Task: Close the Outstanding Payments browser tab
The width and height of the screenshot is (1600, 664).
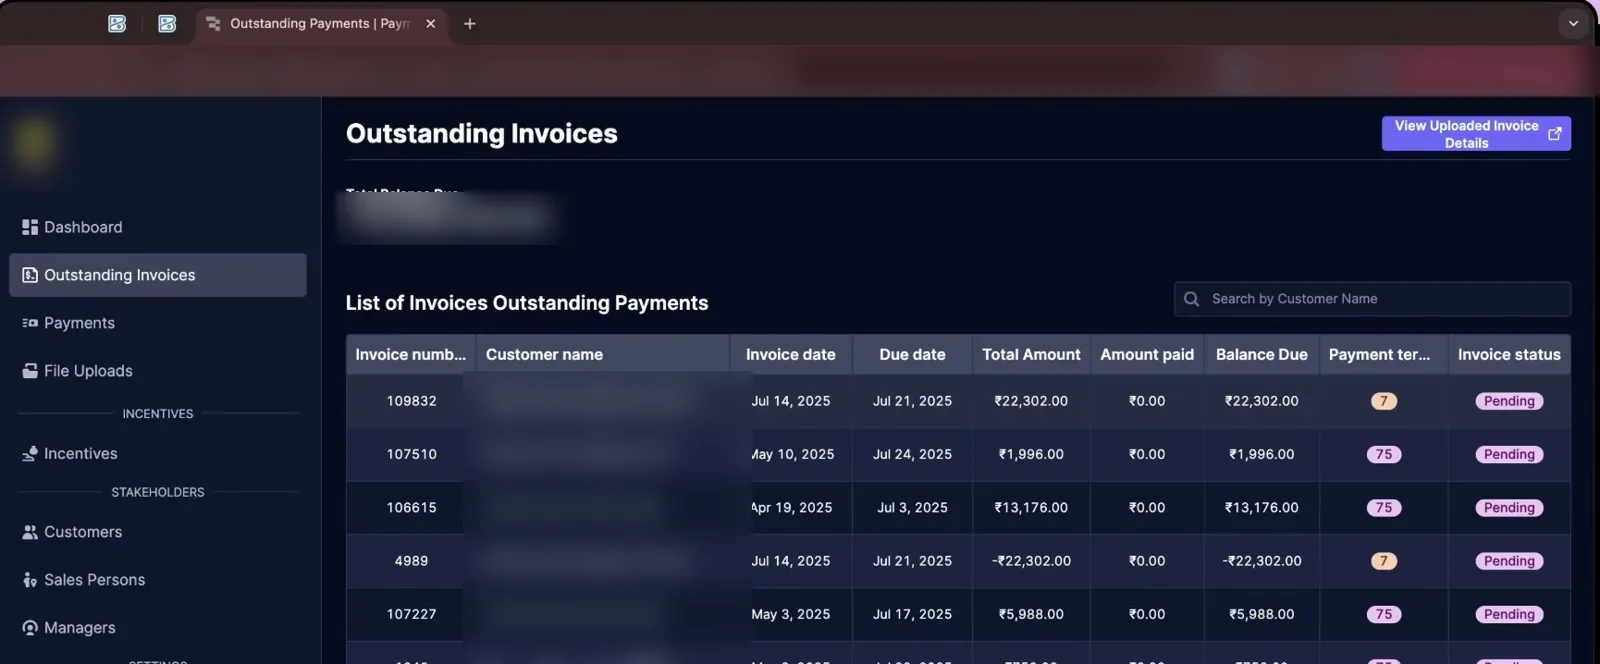Action: click(x=431, y=24)
